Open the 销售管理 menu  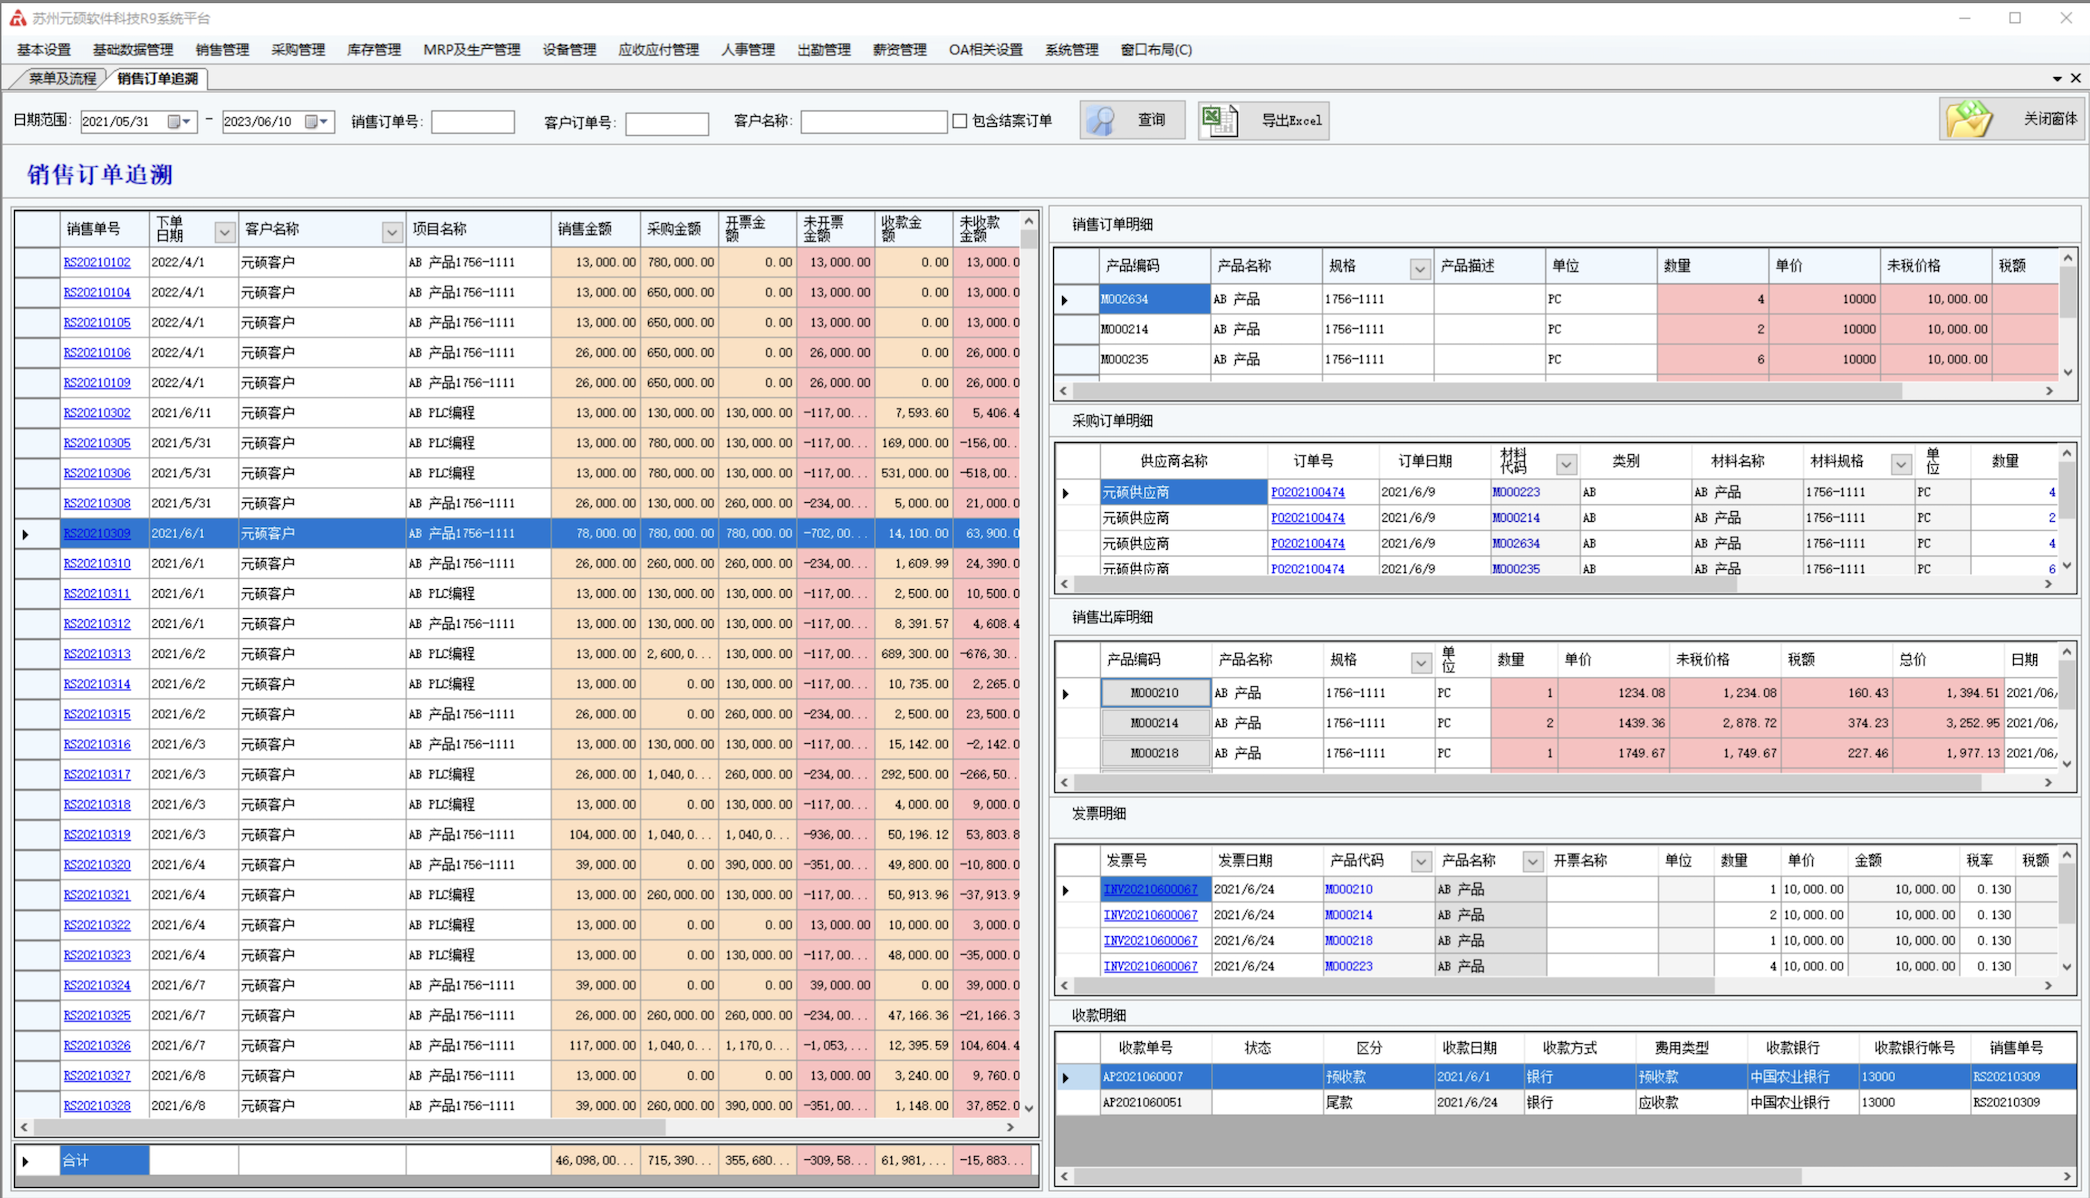(222, 49)
